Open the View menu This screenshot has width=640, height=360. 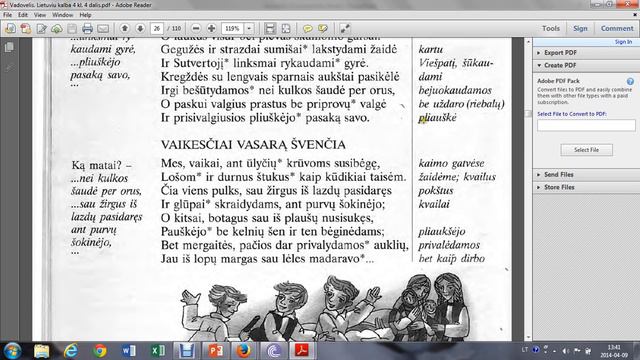[40, 15]
